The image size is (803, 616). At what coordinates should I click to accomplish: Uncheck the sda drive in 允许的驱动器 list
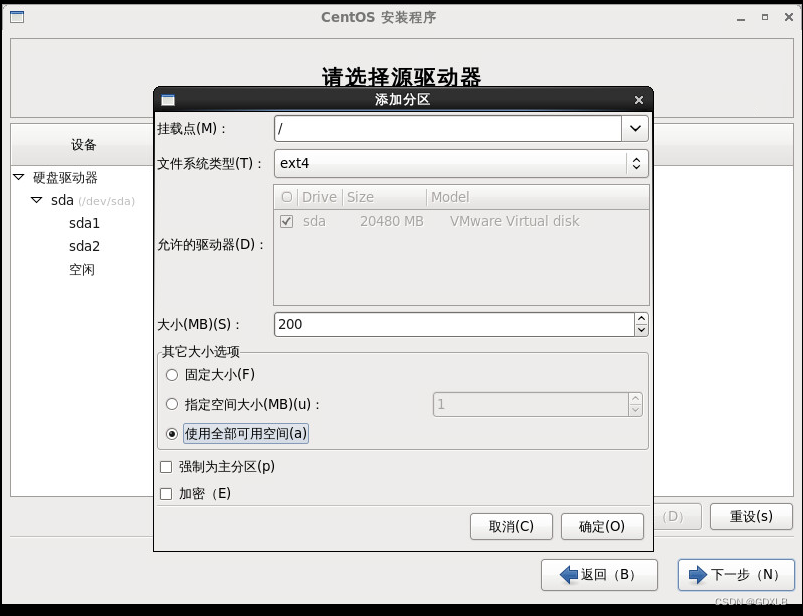(x=286, y=221)
